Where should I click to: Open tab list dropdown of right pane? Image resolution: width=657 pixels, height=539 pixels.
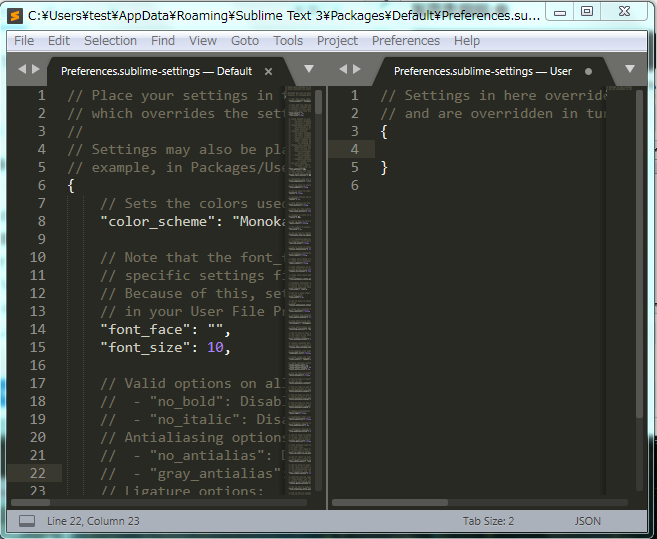(630, 69)
